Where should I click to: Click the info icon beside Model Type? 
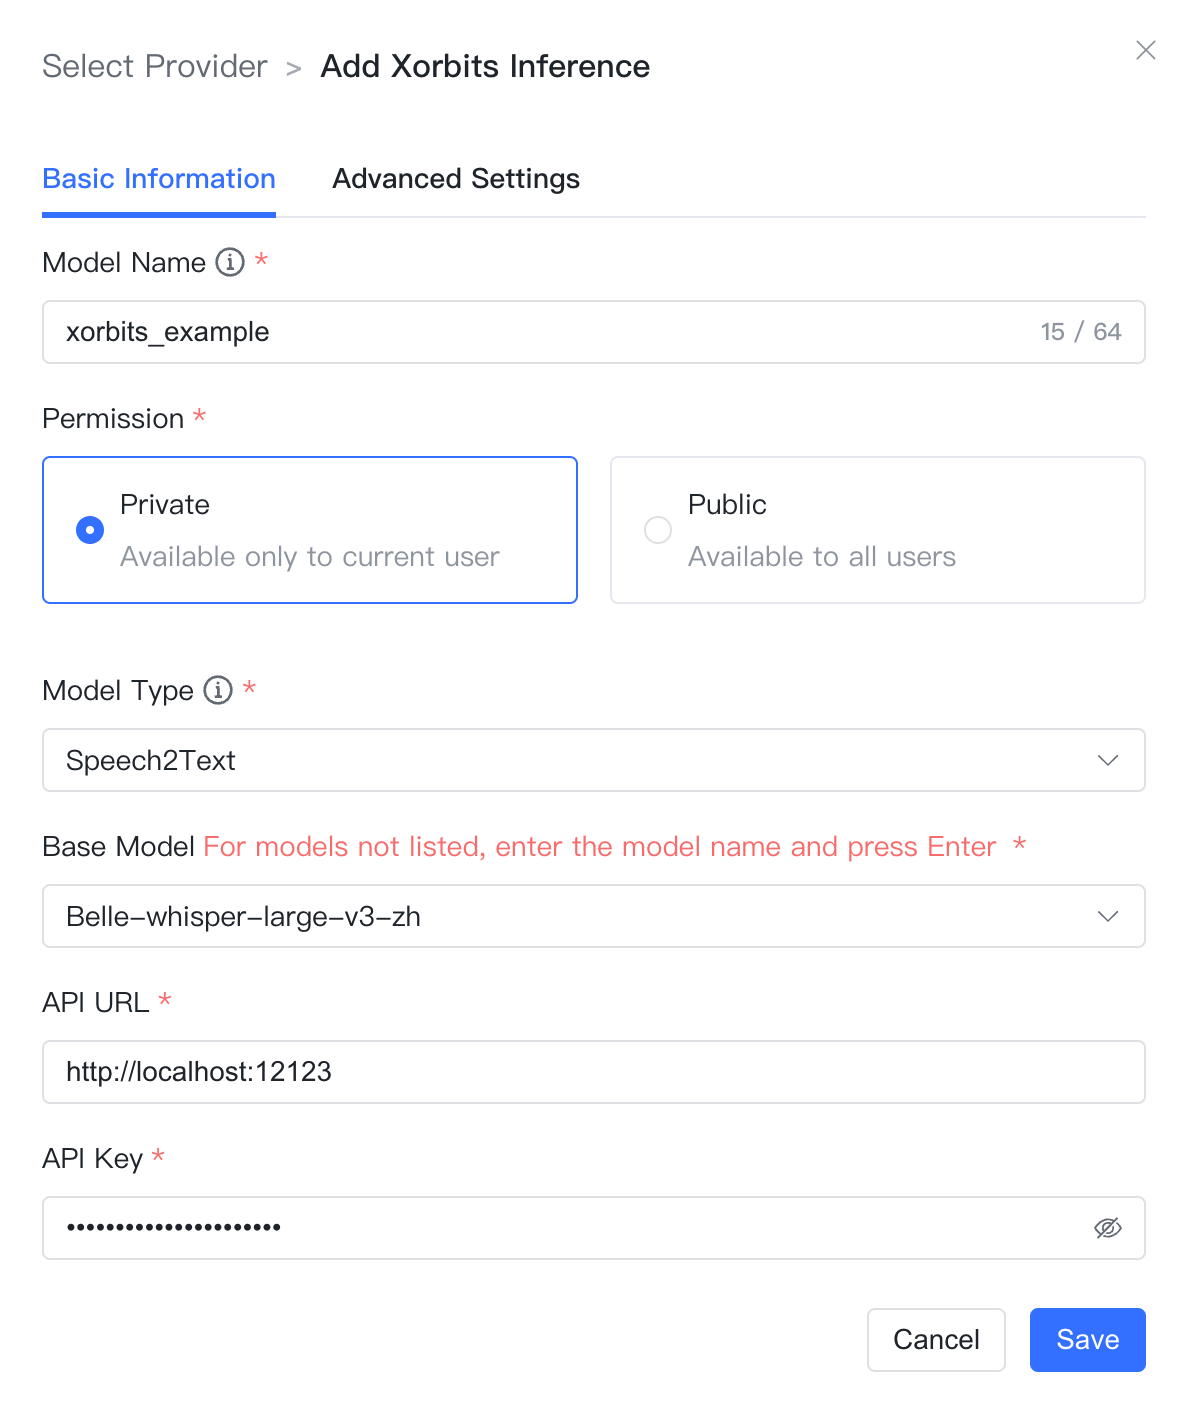(218, 690)
